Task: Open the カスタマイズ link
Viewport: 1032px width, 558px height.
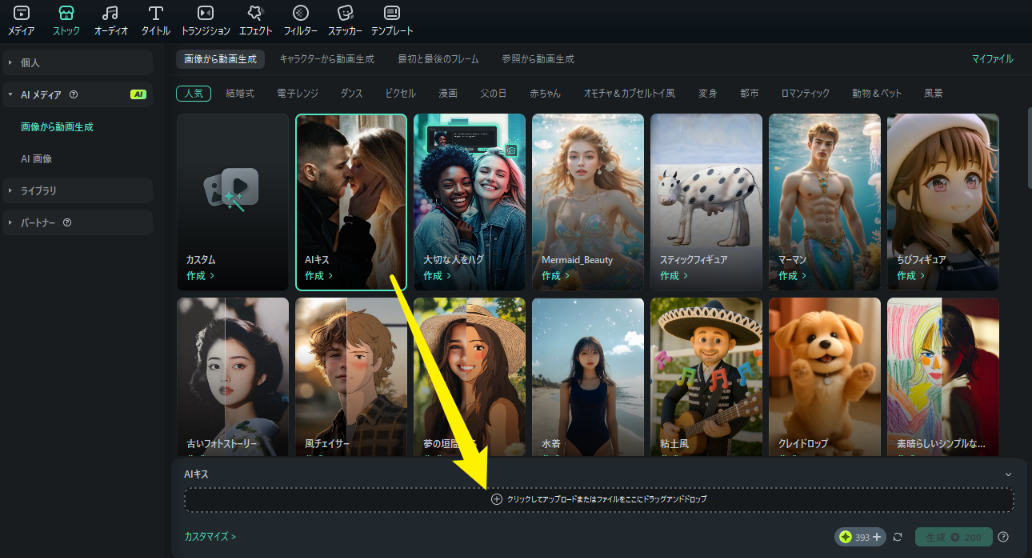Action: pos(210,537)
